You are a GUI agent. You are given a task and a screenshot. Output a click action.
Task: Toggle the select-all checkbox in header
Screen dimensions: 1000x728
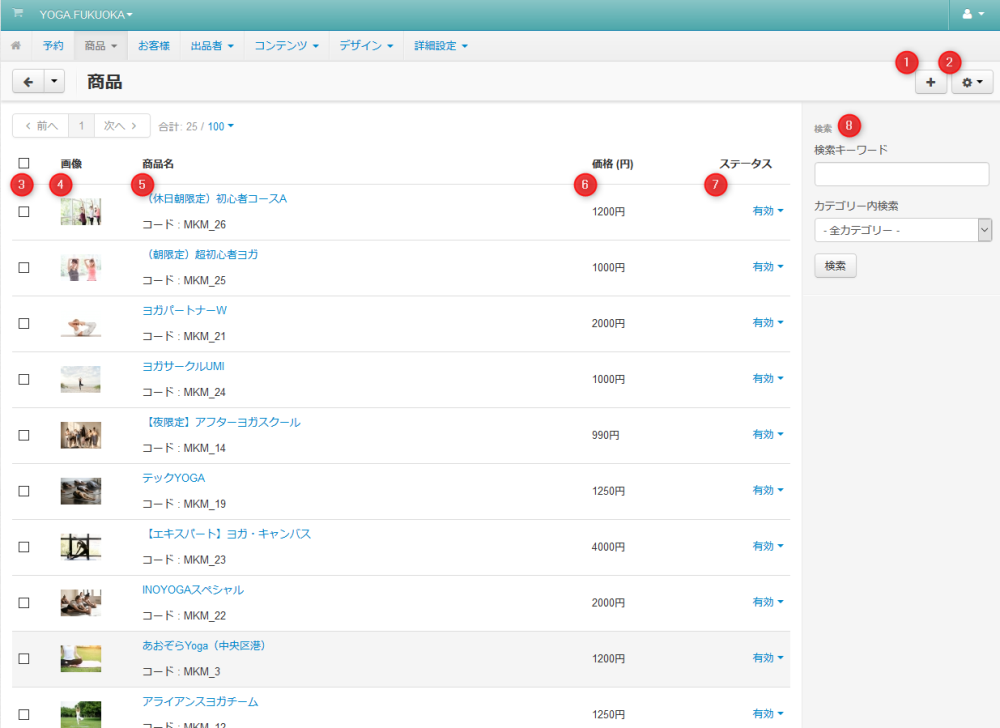click(x=24, y=163)
